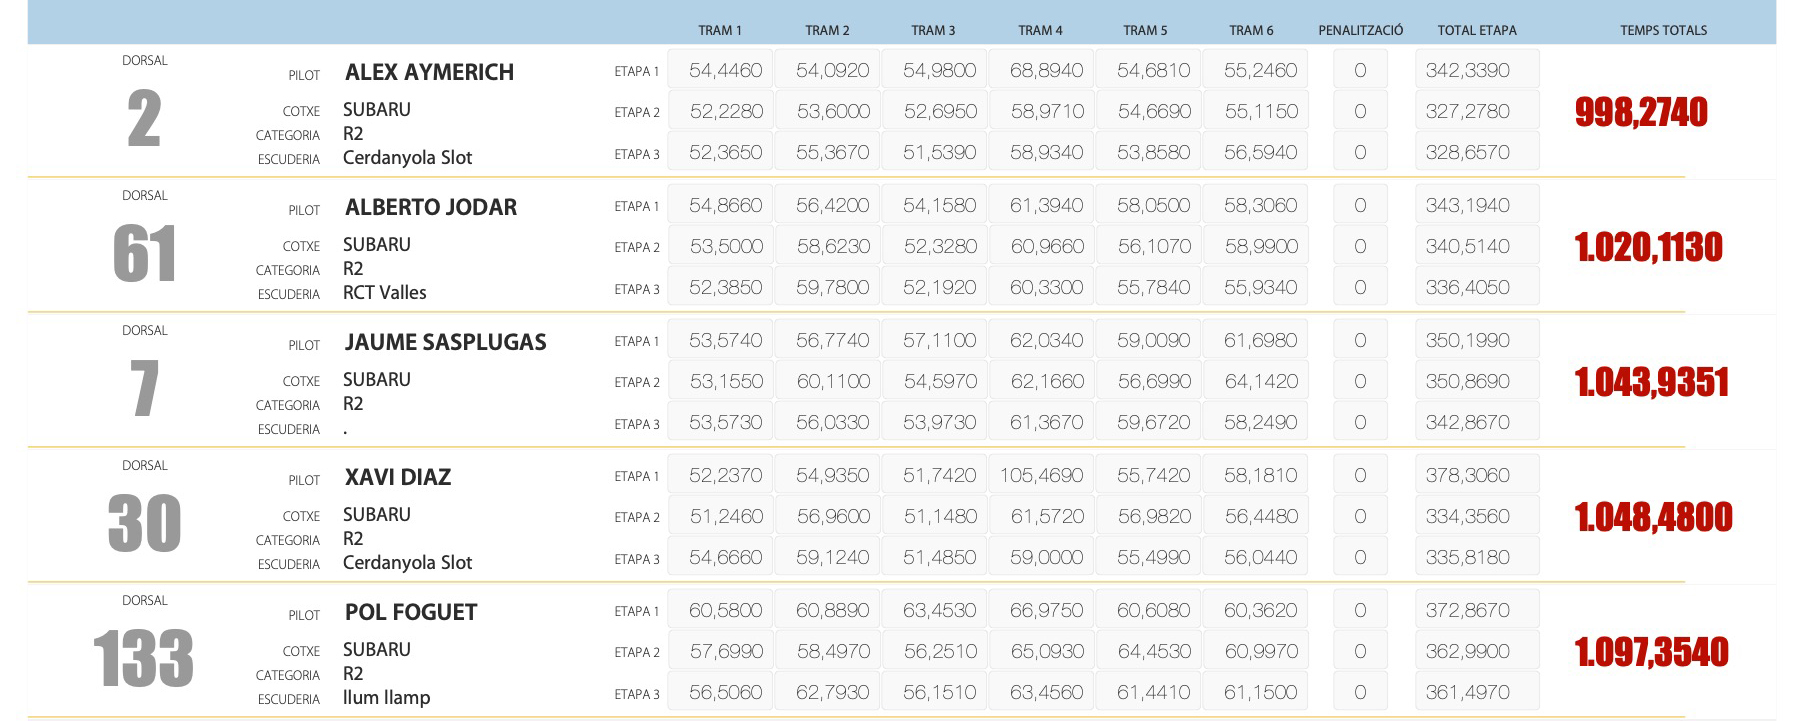Click the TEMPS TOTALS column header
Viewport: 1803px width, 721px height.
(x=1663, y=30)
